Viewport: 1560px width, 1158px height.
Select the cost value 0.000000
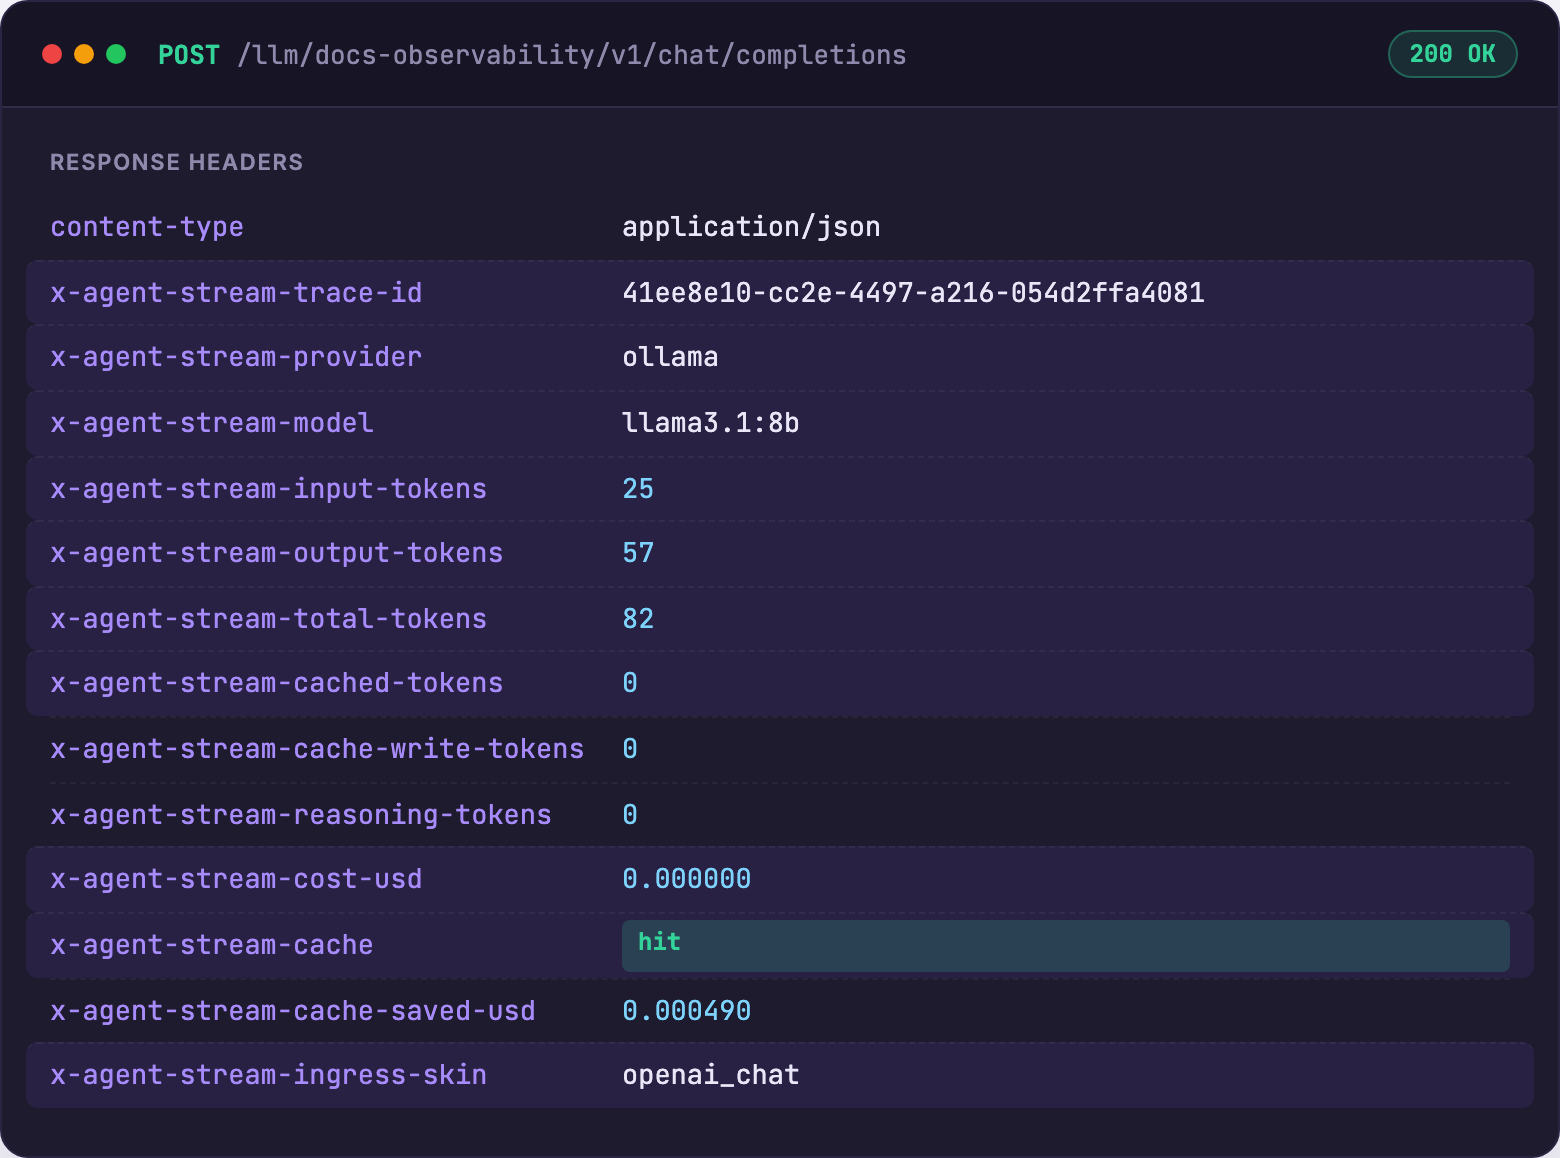point(687,879)
